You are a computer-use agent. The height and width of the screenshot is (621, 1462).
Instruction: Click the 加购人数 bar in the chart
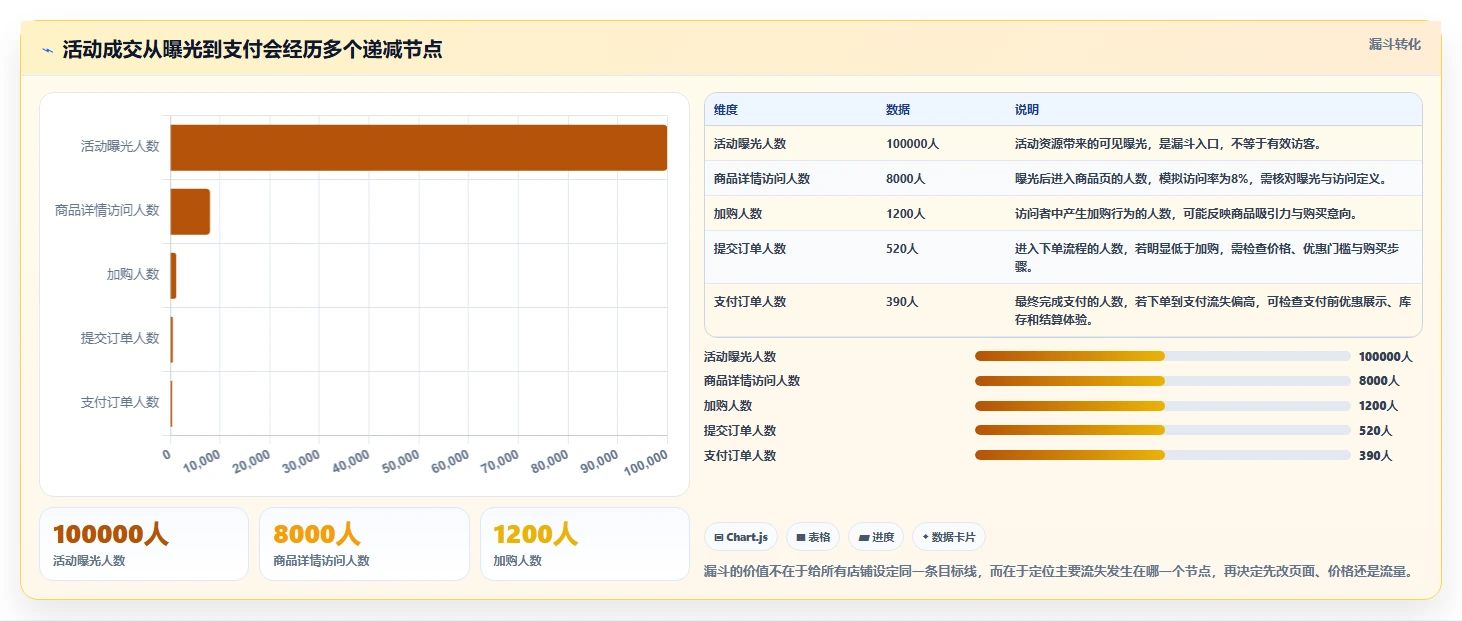(x=173, y=275)
